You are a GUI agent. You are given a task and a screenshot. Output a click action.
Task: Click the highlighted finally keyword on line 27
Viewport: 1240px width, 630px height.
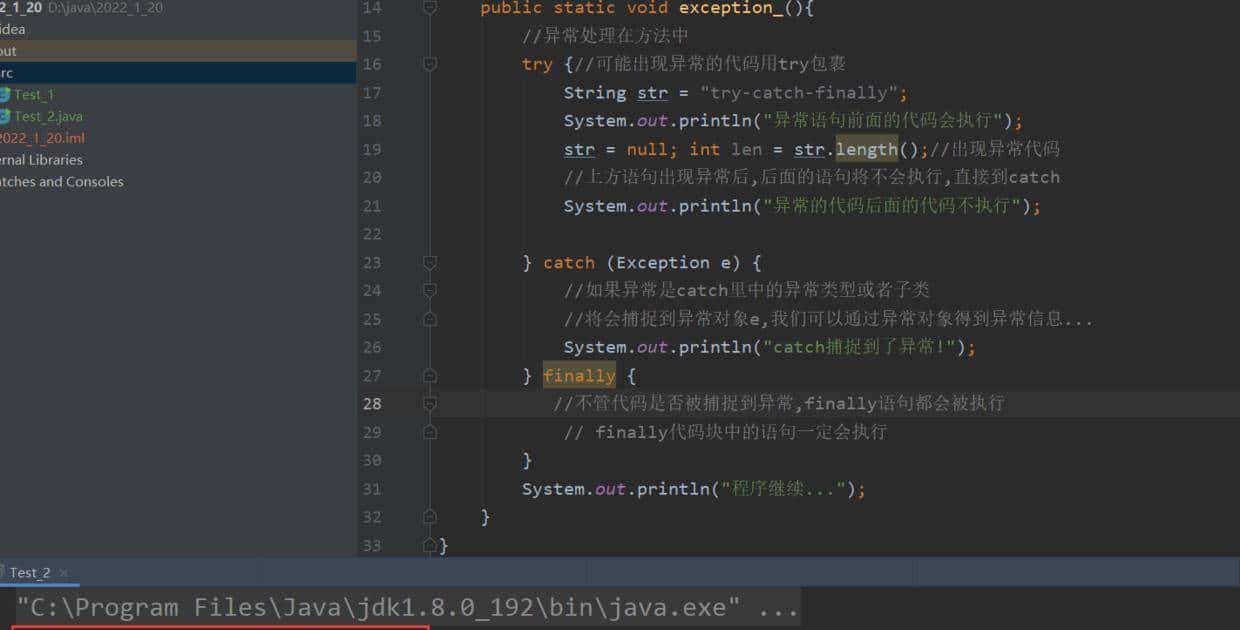pyautogui.click(x=579, y=375)
